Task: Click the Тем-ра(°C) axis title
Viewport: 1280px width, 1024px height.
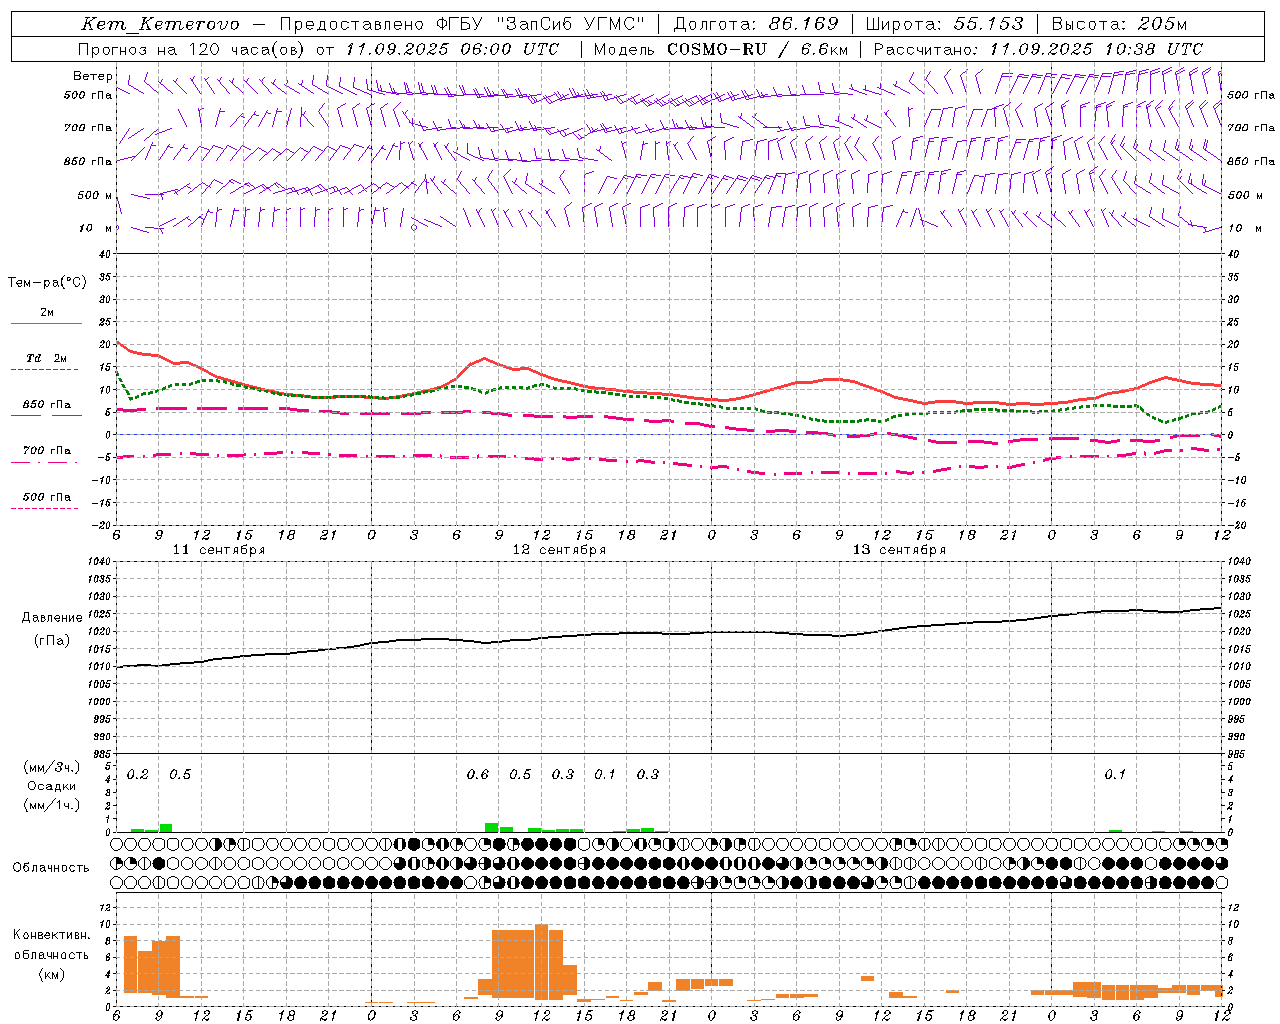Action: click(x=47, y=283)
